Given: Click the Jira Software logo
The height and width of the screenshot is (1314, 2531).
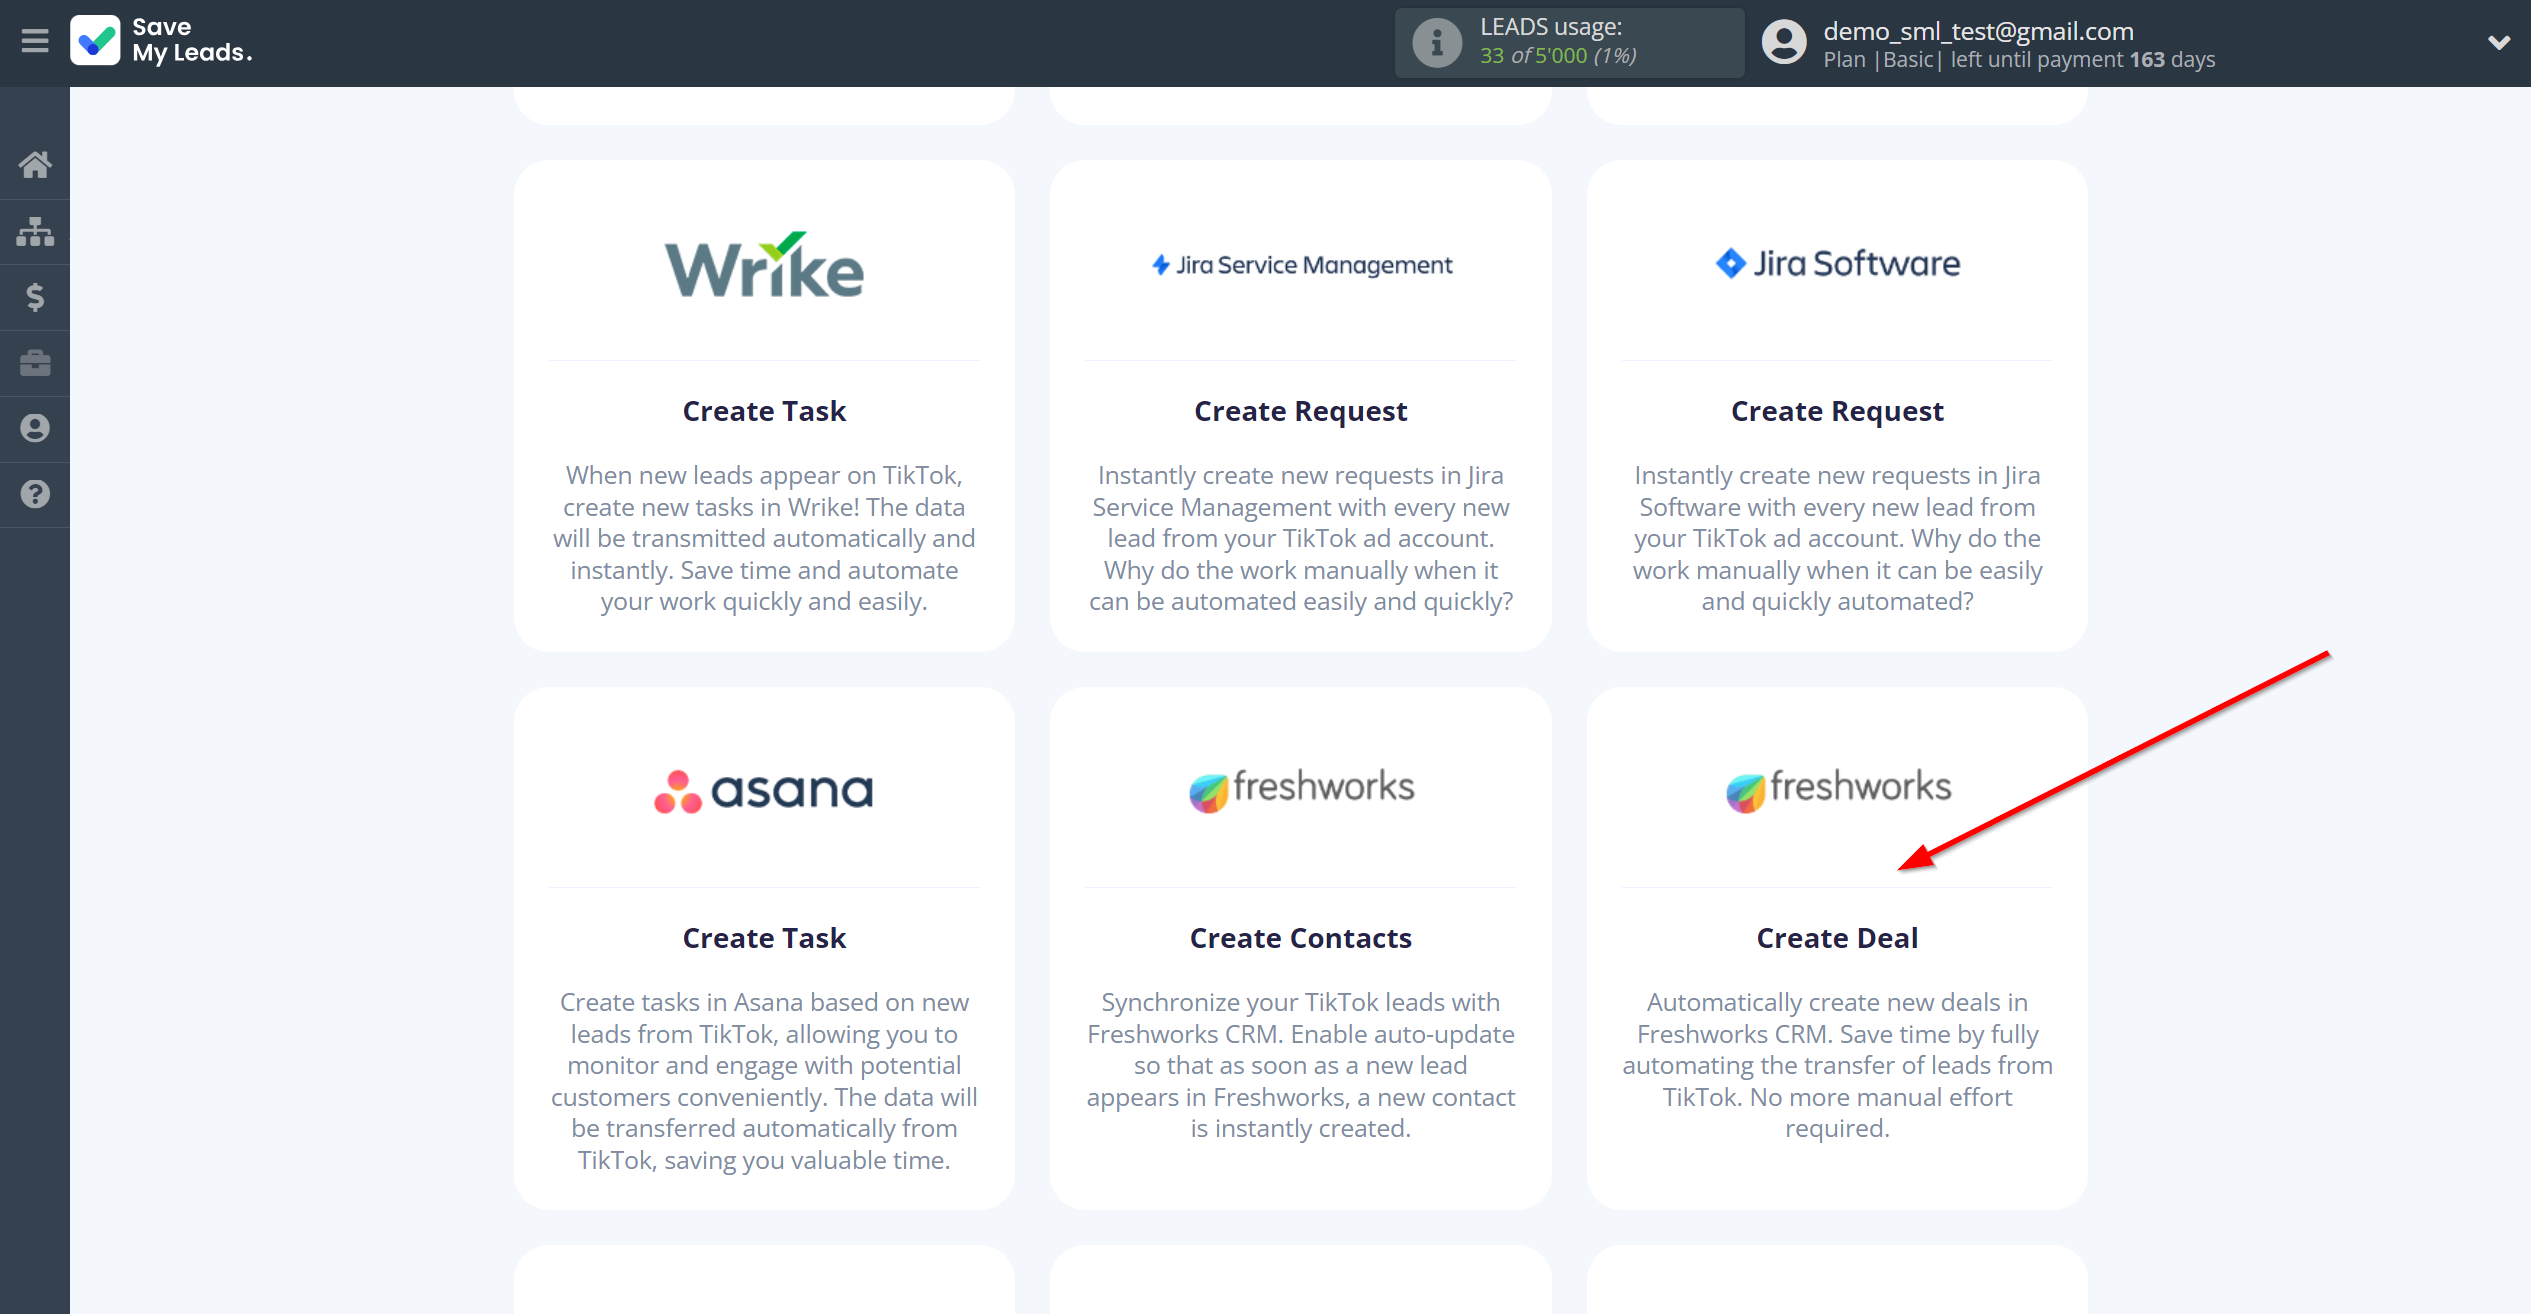Looking at the screenshot, I should pos(1837,263).
